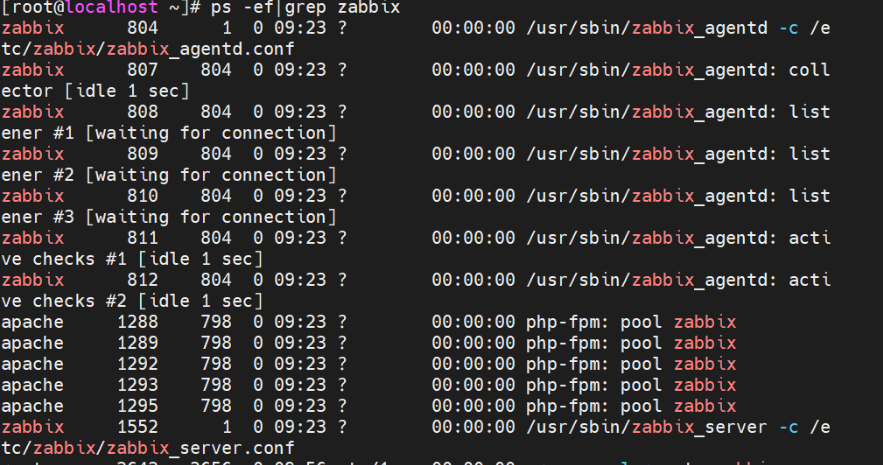
Task: Click the "ener #3 [waiting for connection]" line
Action: (168, 217)
